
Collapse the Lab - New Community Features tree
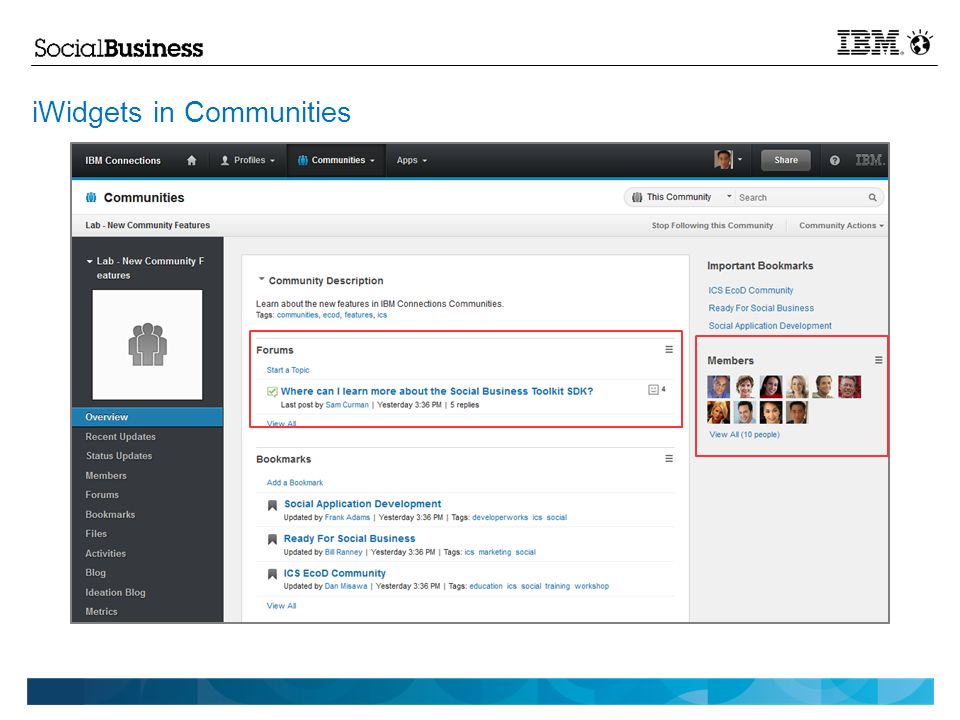pos(89,261)
